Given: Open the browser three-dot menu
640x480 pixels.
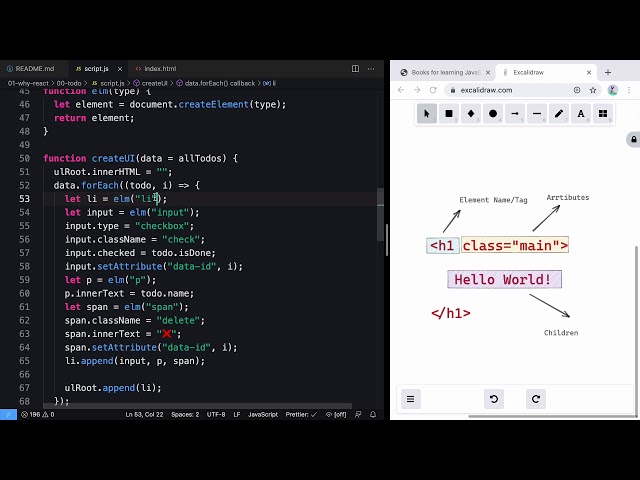Looking at the screenshot, I should tap(629, 90).
